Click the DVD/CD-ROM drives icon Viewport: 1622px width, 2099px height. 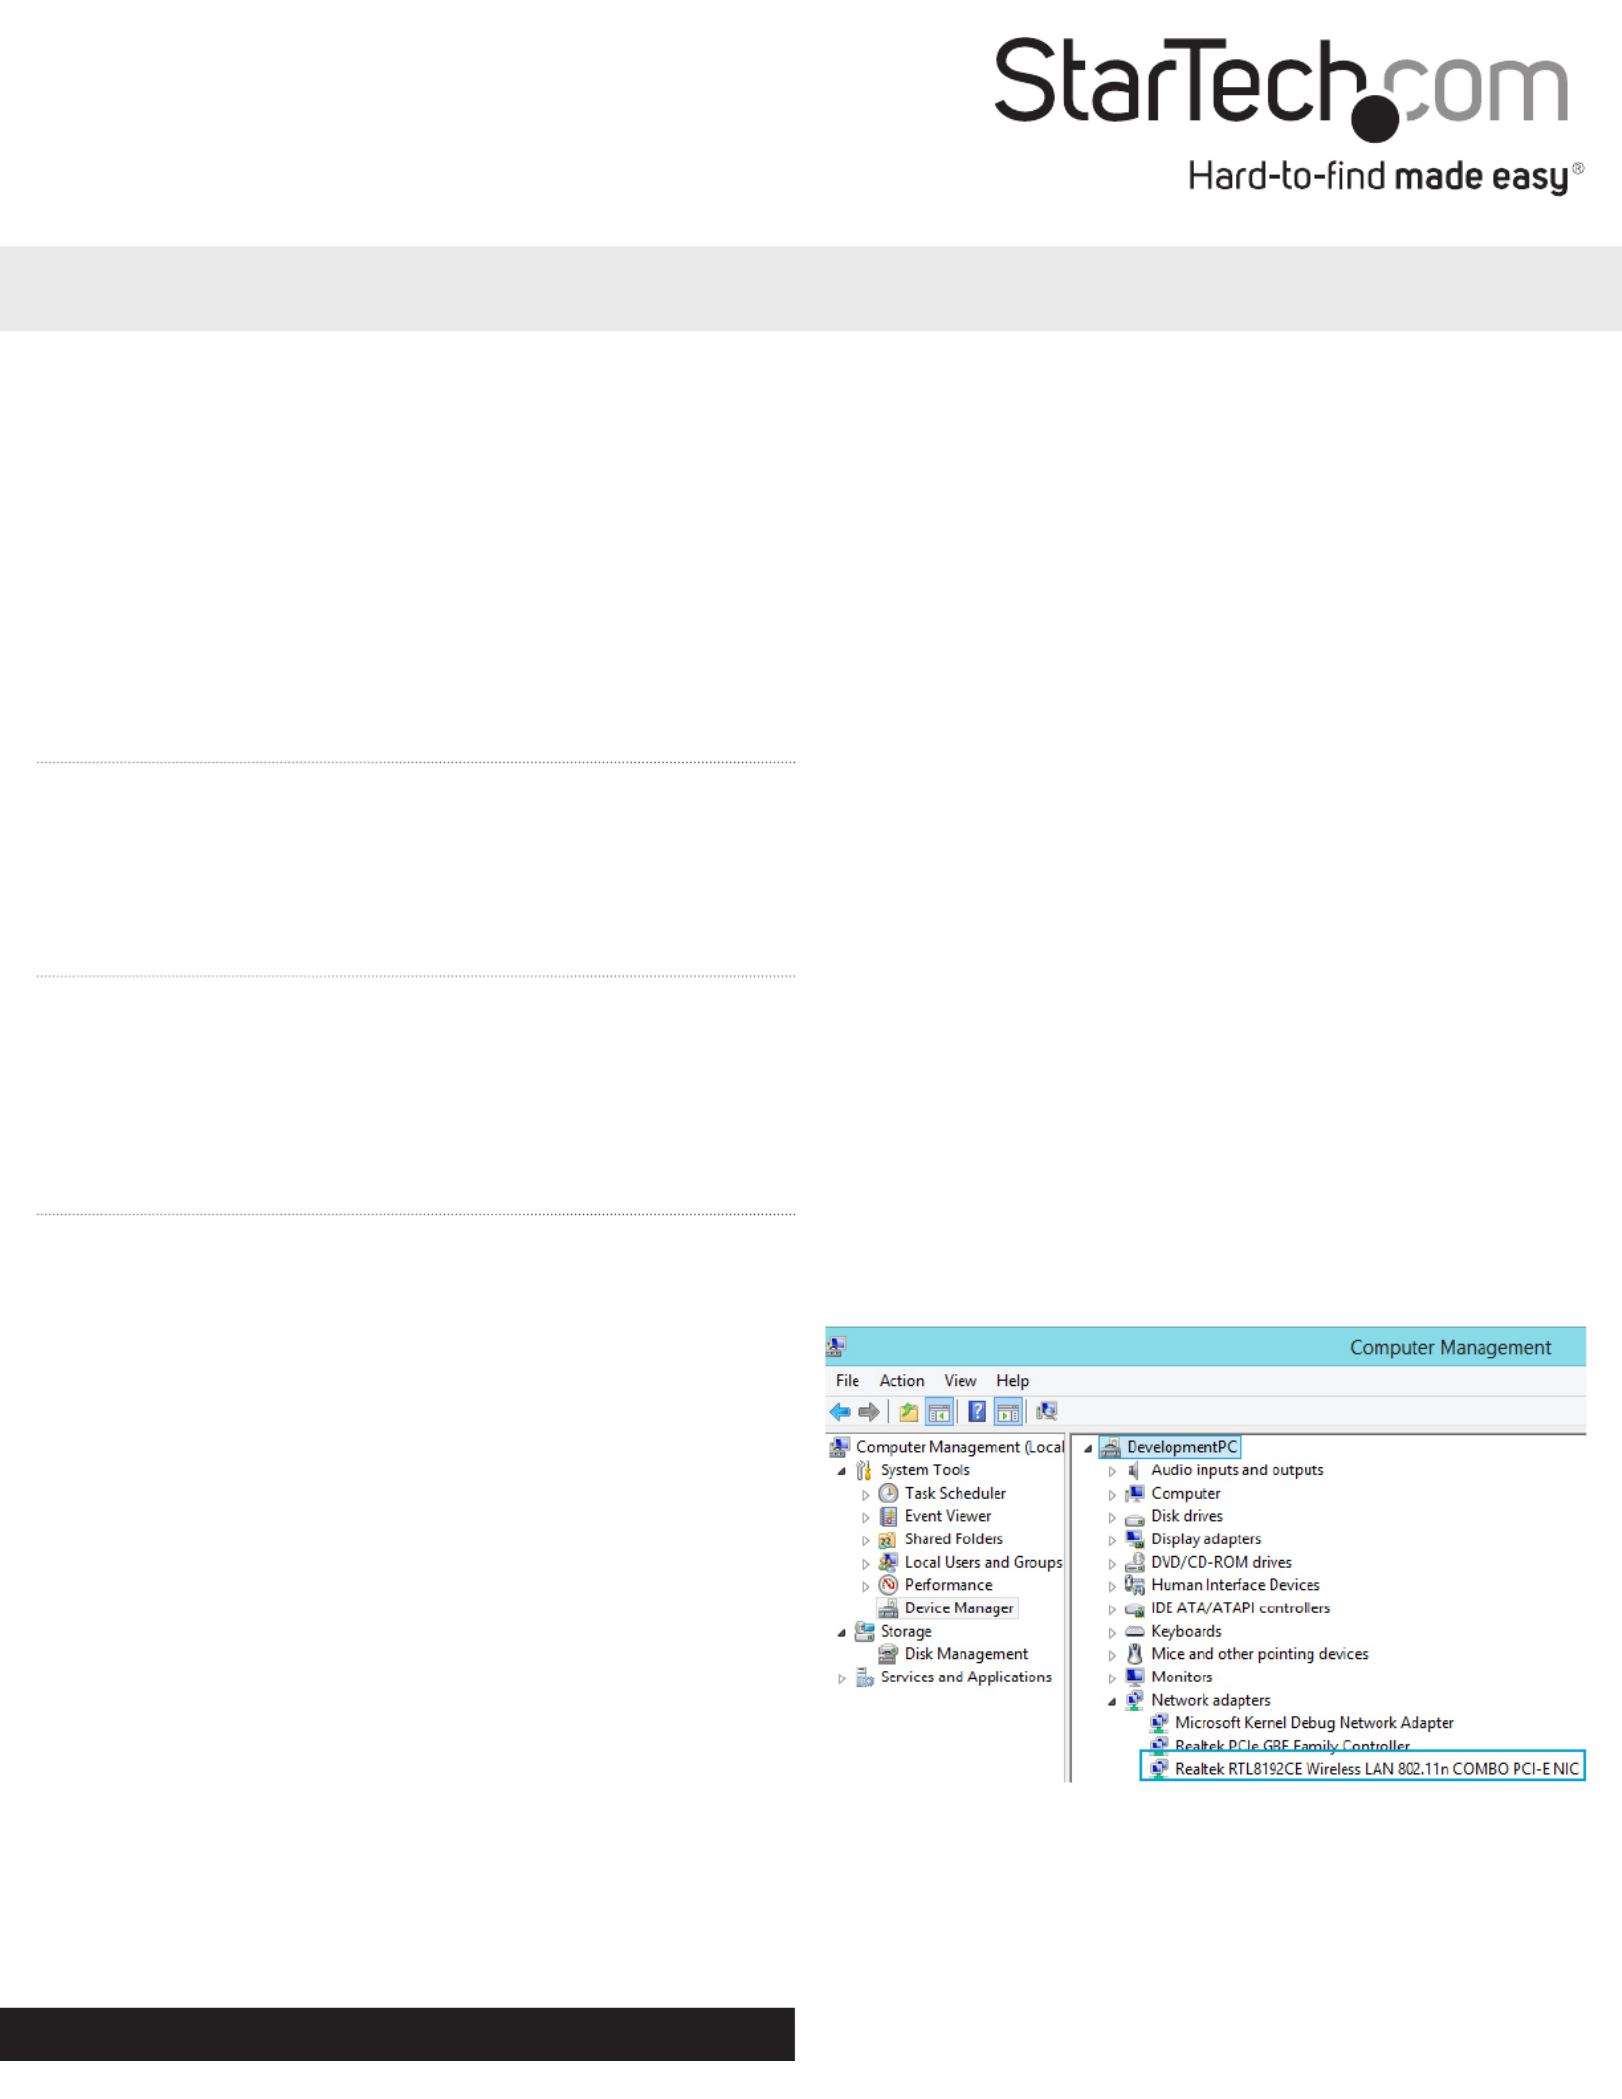(x=1134, y=1562)
